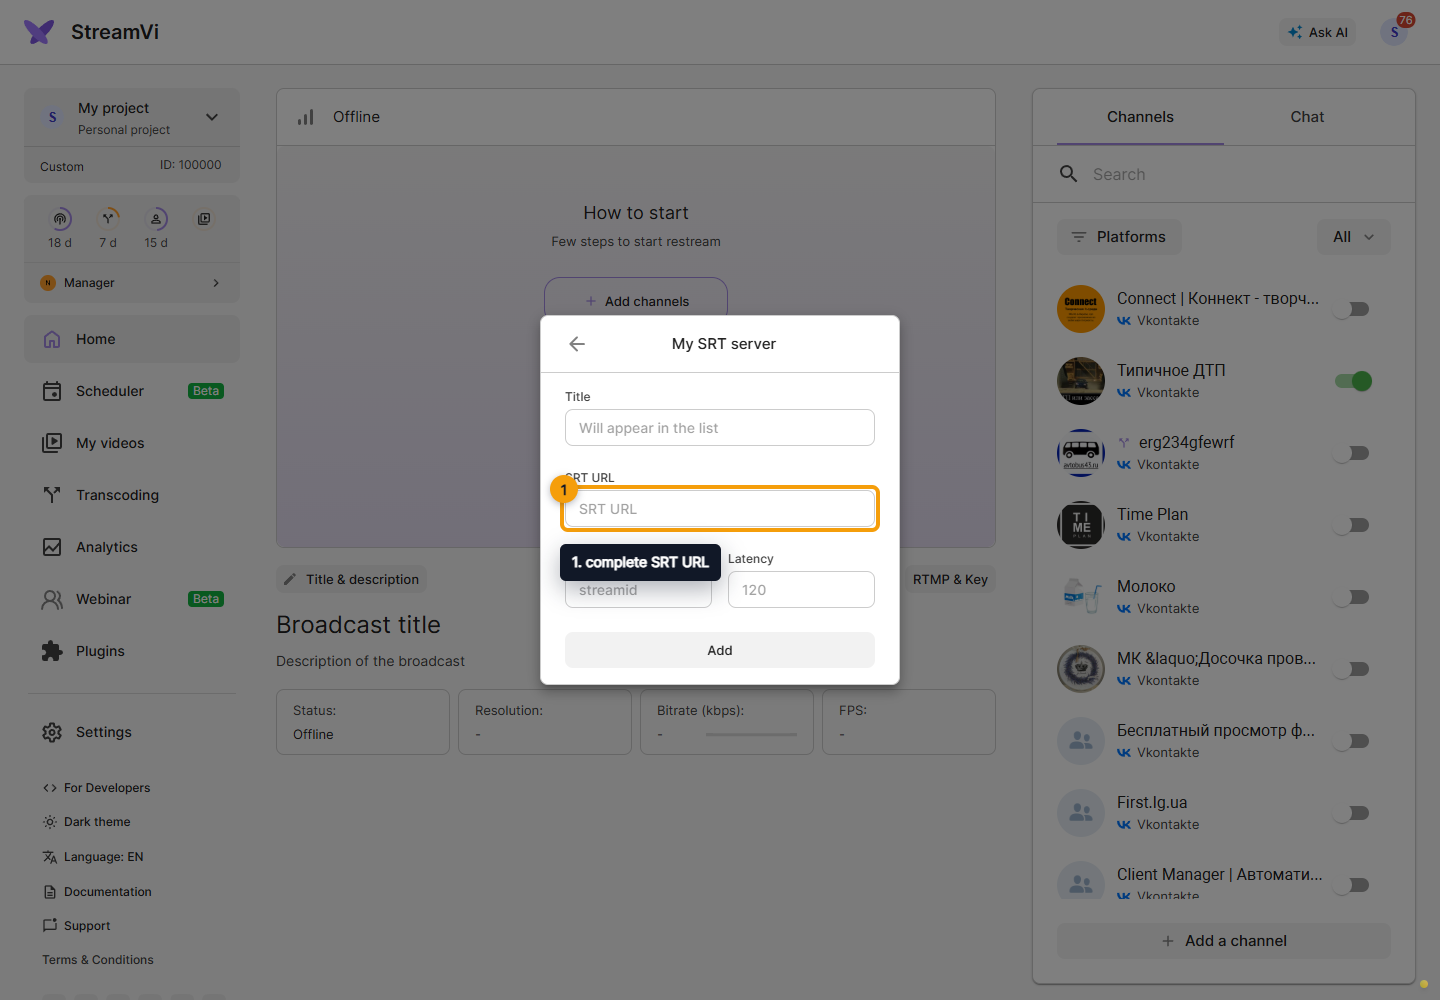Open the Platforms filter

[1119, 237]
